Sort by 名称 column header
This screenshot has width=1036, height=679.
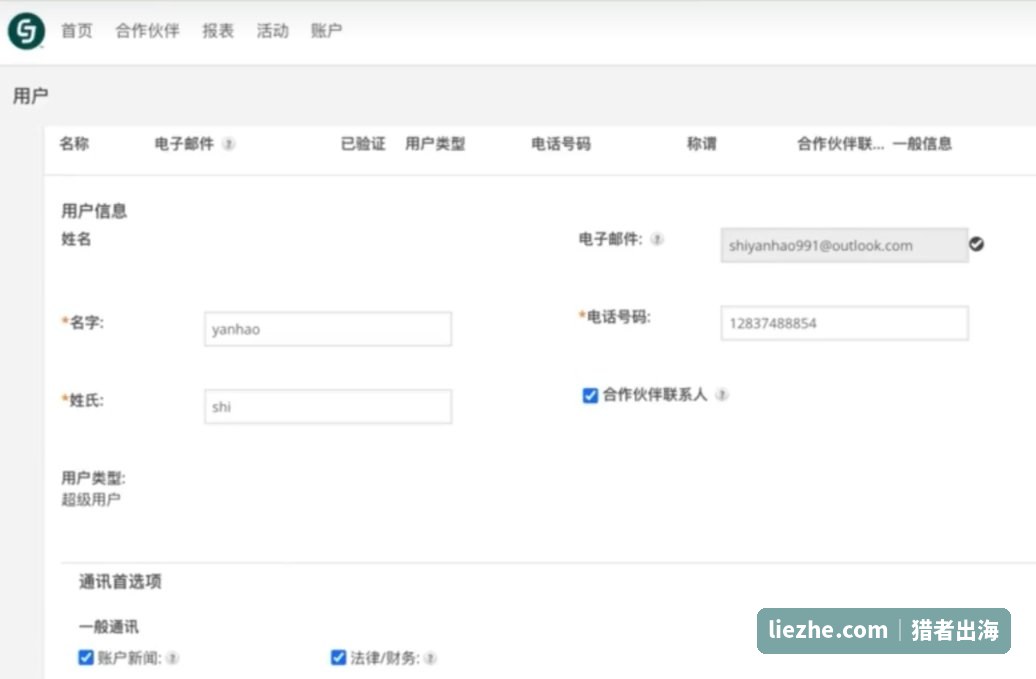point(74,143)
